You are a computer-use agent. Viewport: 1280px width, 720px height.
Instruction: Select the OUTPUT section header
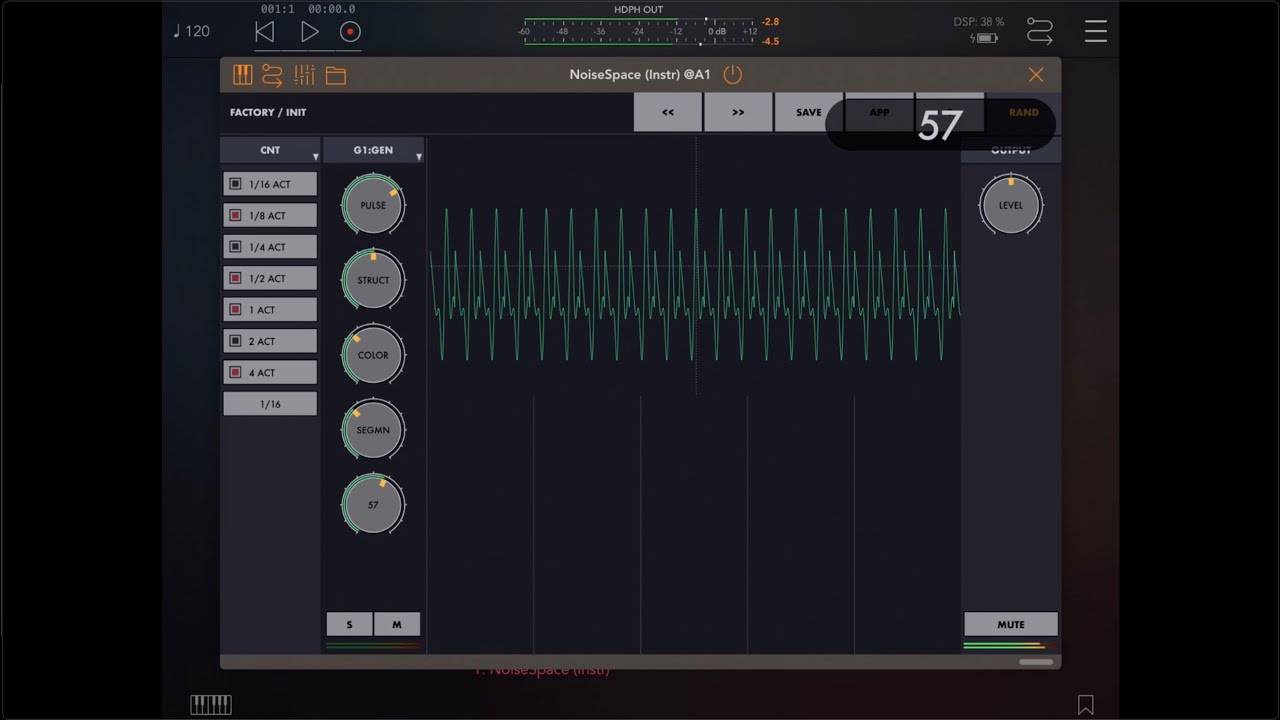coord(1011,150)
